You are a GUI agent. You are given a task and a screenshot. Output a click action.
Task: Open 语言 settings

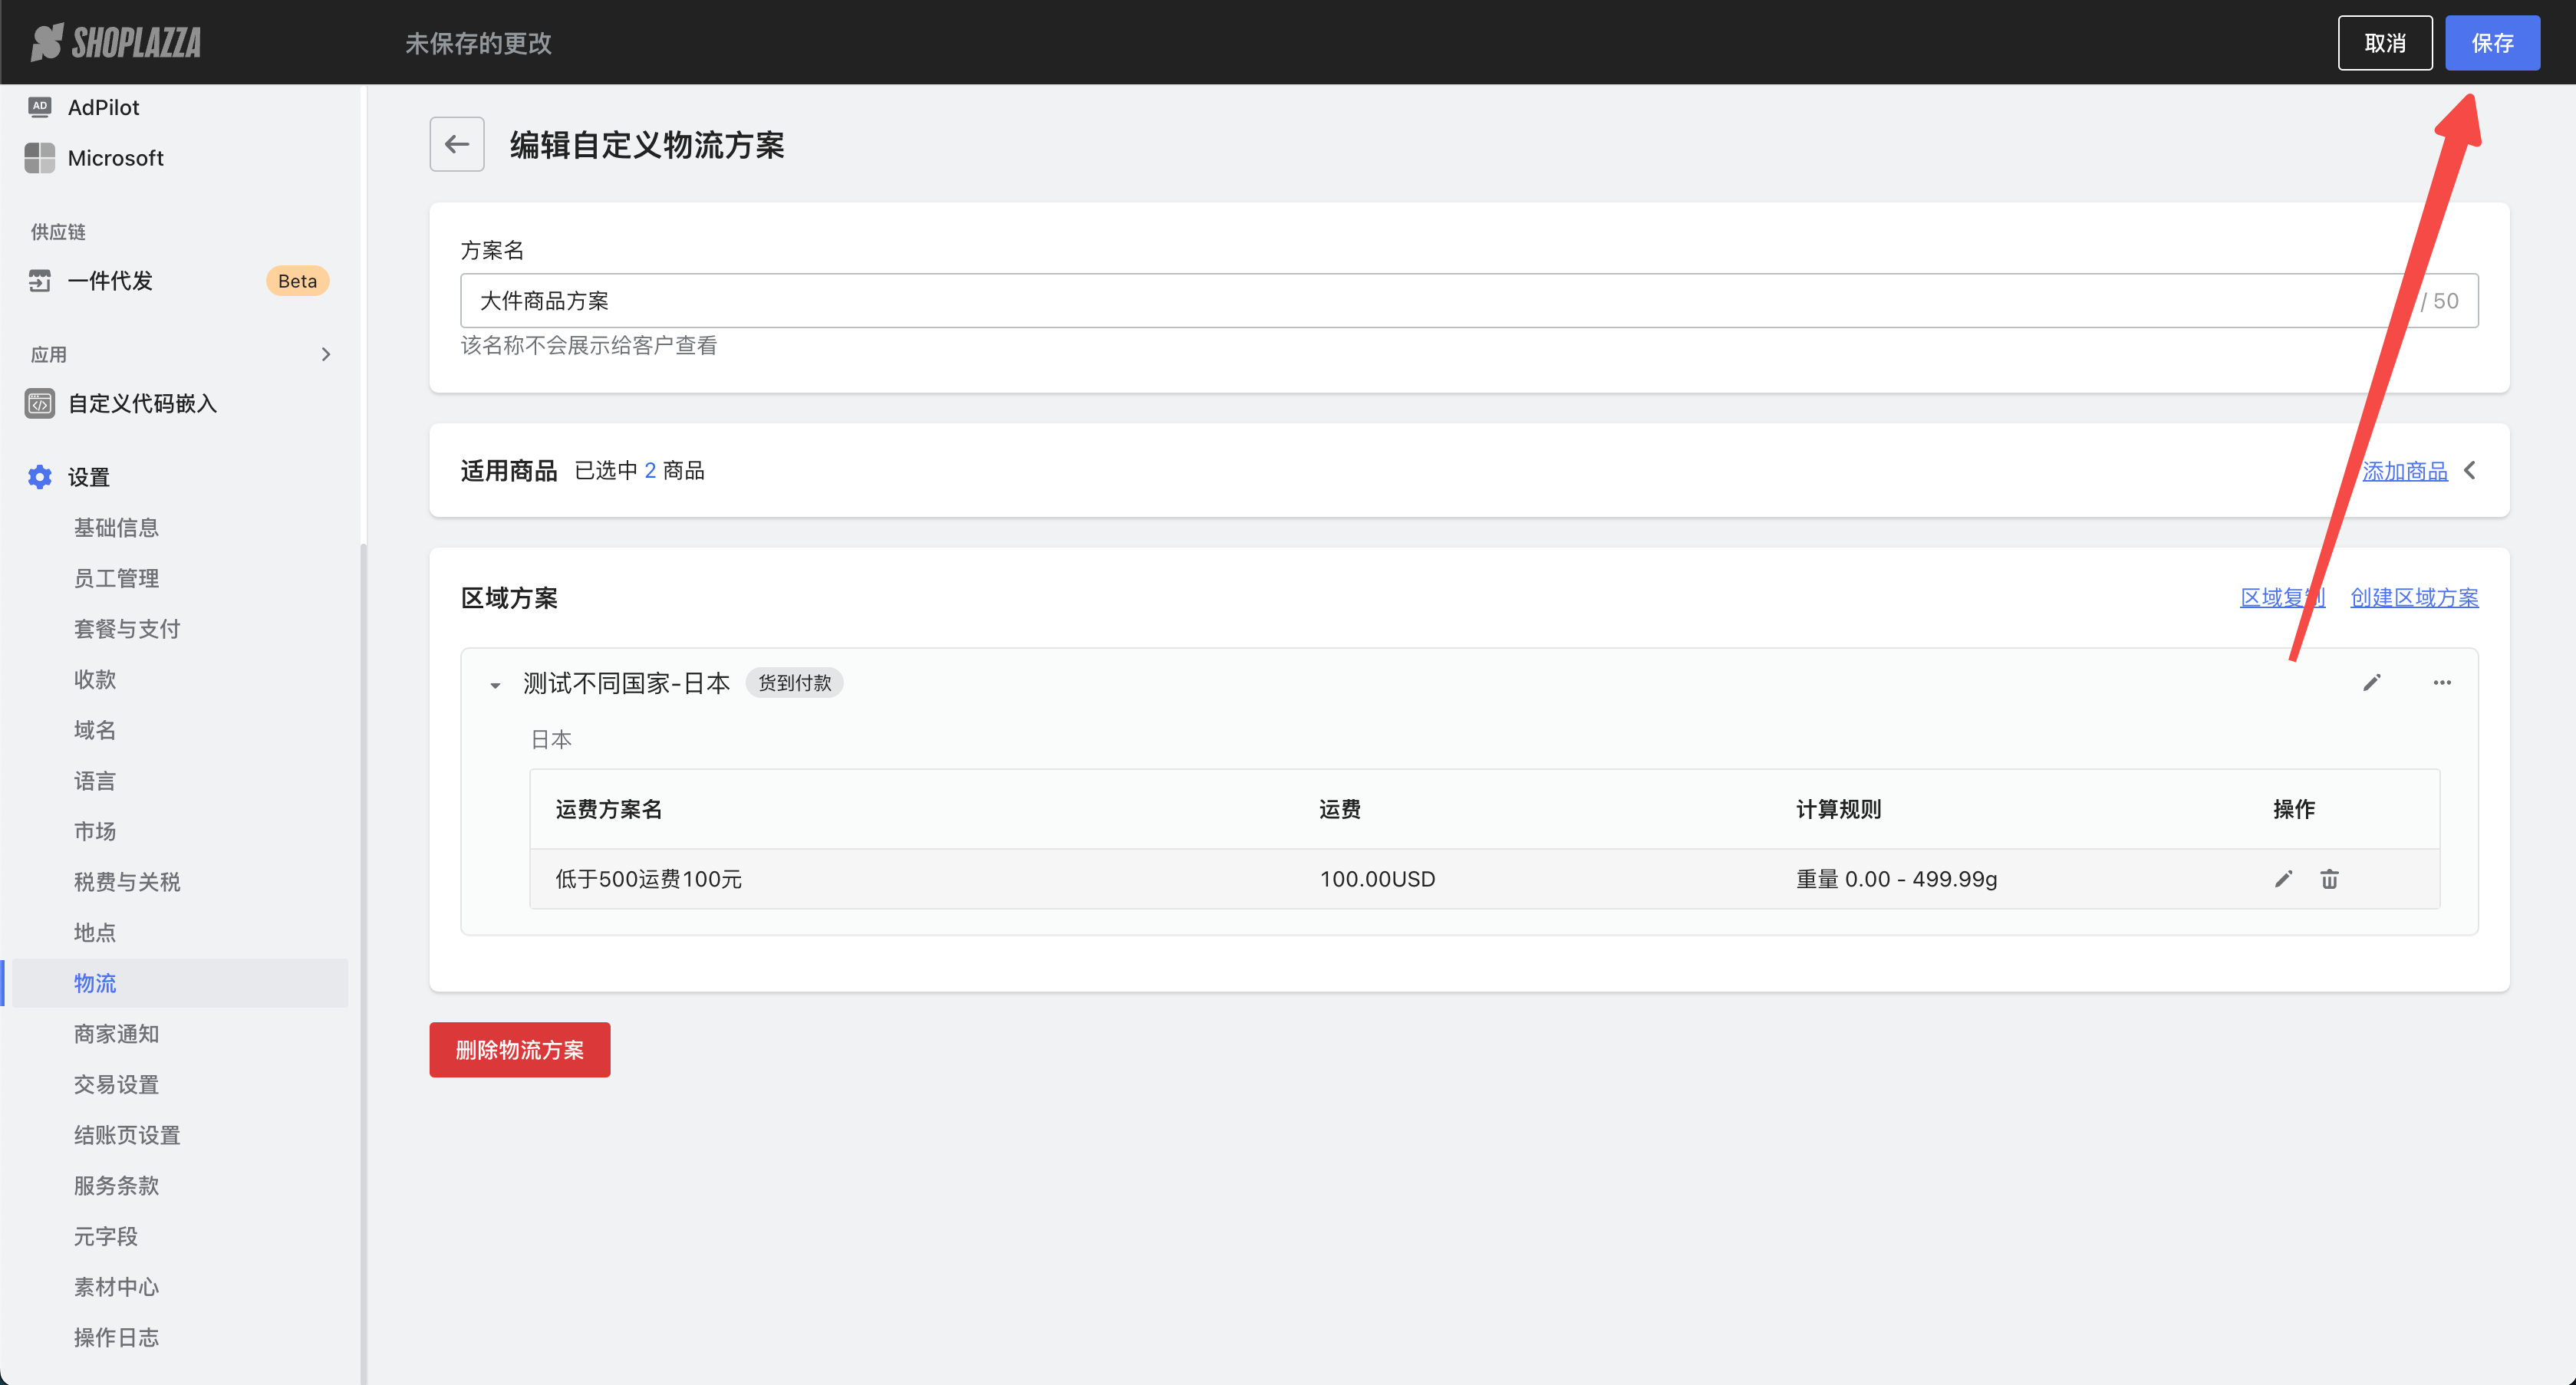[95, 781]
